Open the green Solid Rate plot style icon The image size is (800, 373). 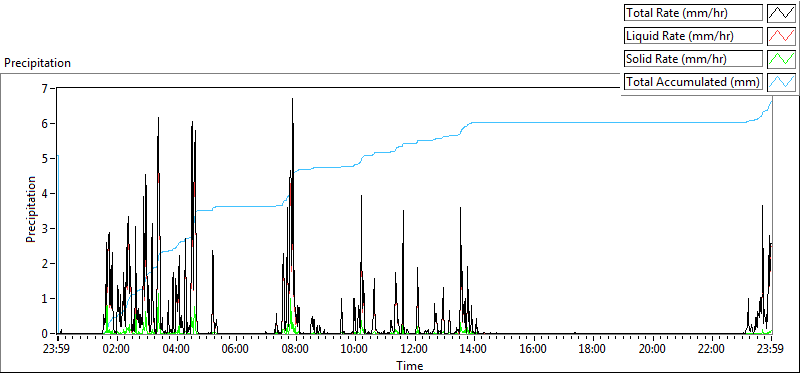coord(782,59)
